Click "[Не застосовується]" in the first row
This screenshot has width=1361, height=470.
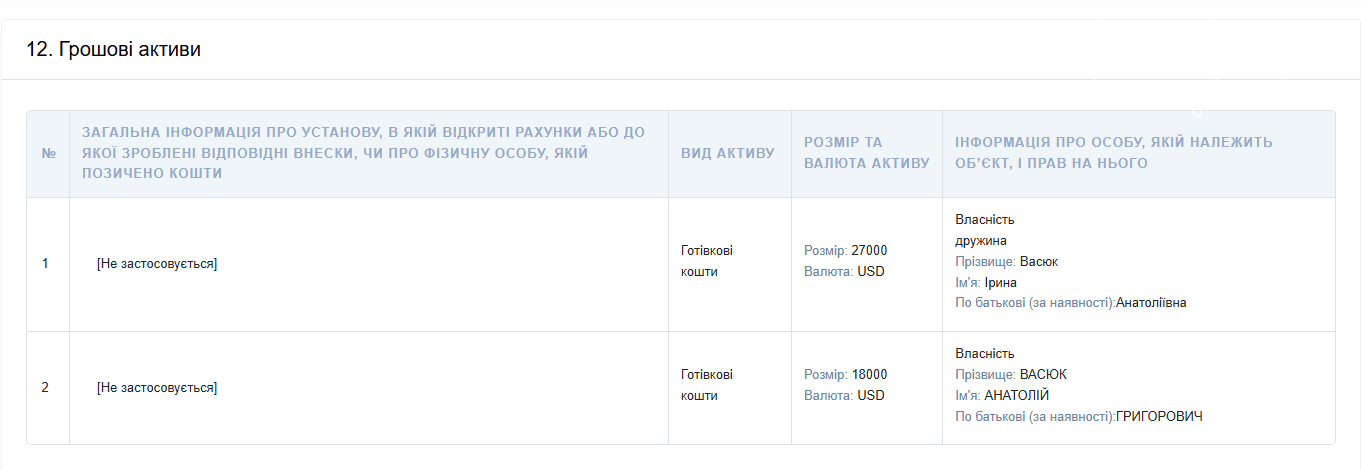tap(157, 264)
